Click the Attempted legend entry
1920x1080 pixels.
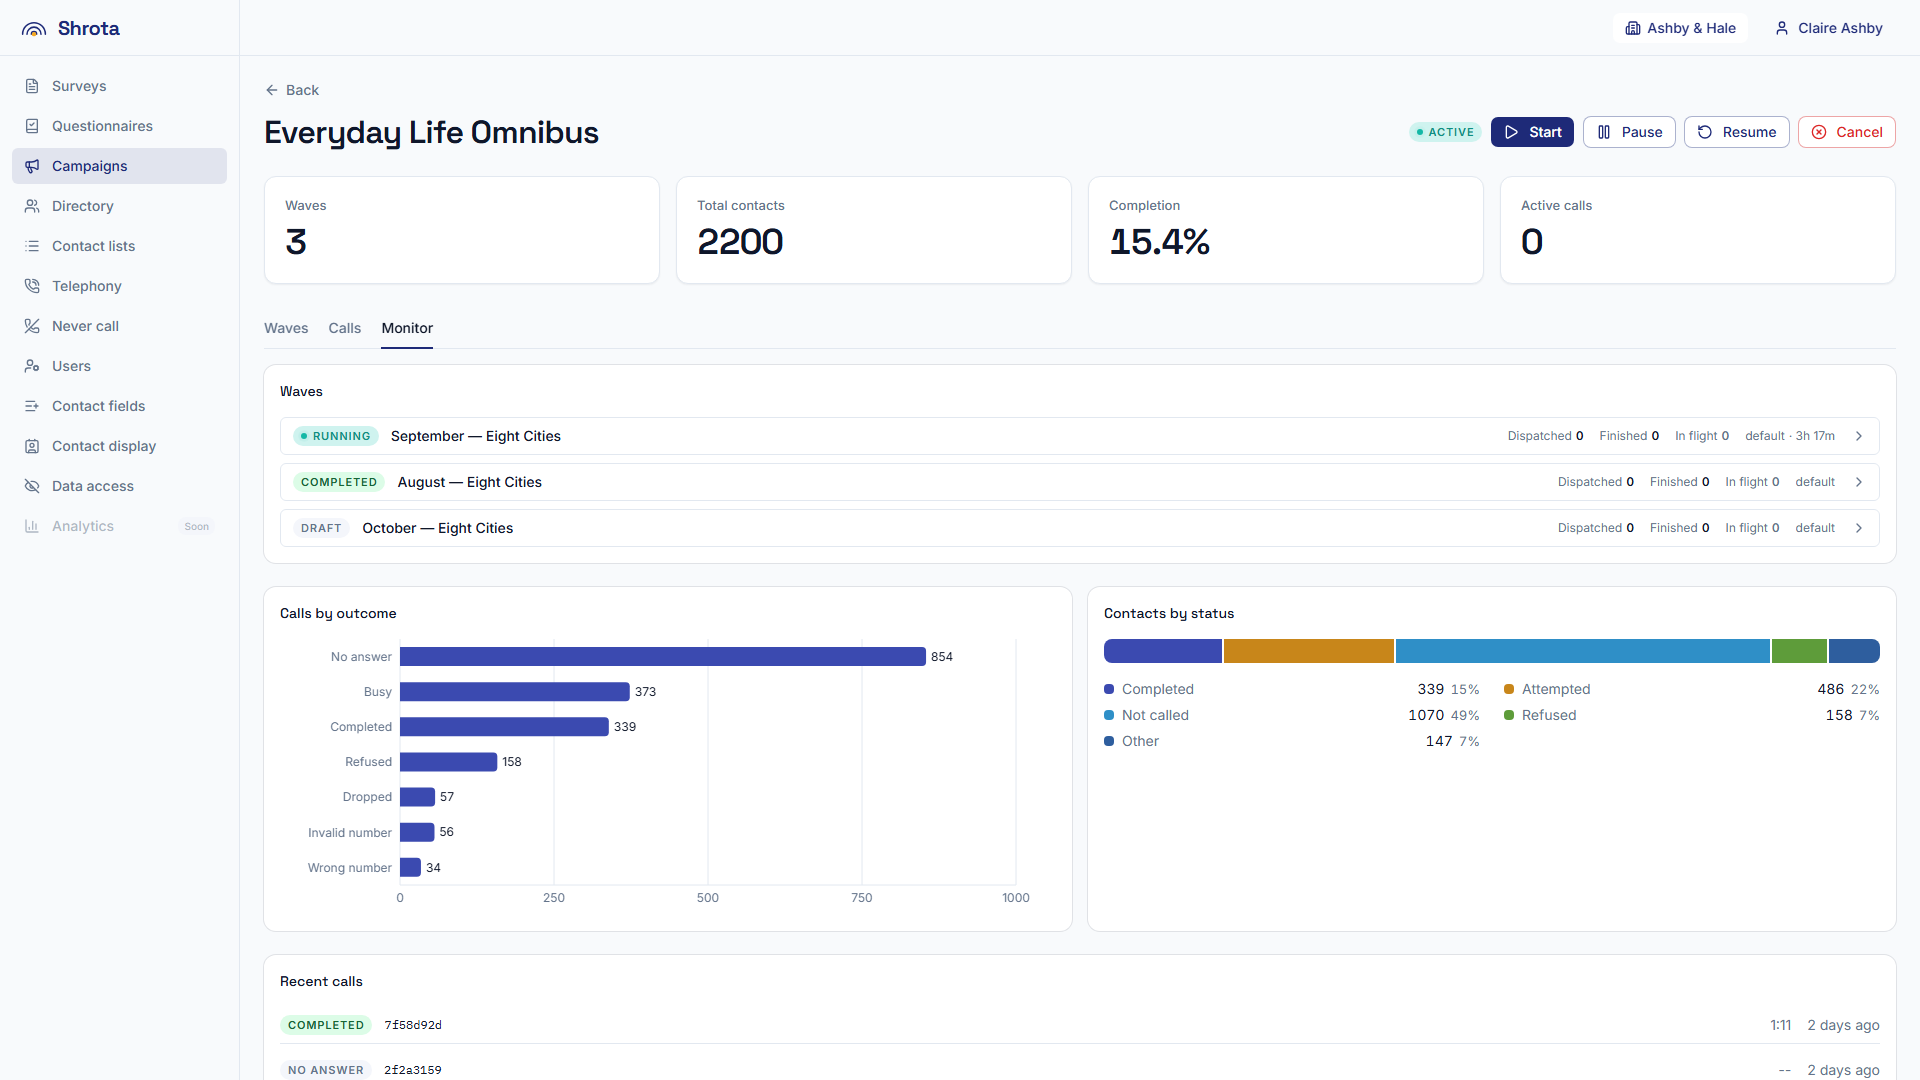coord(1691,689)
